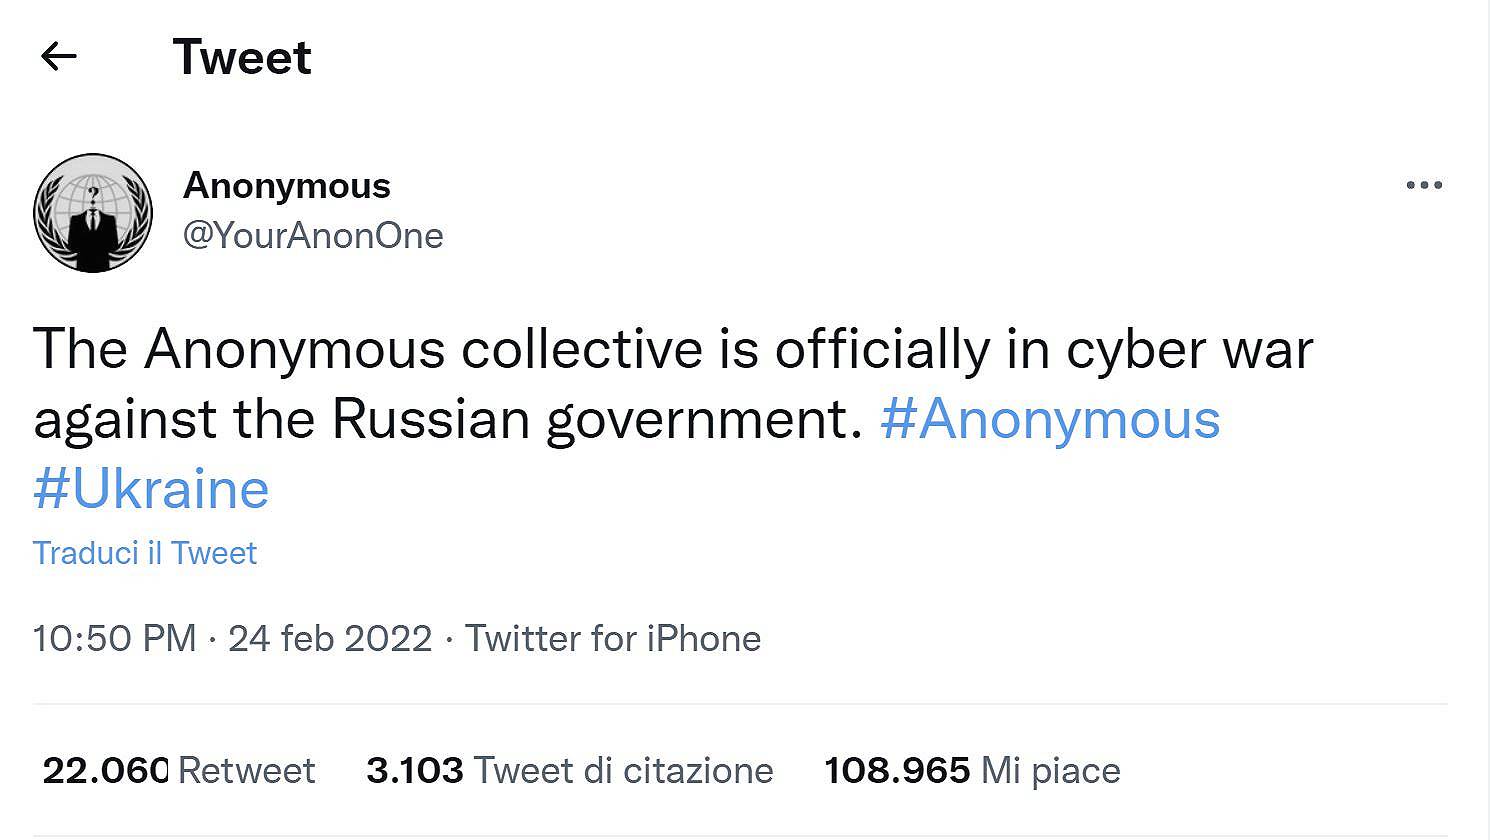1490x840 pixels.
Task: Click the Tweet di citazione label
Action: coord(624,770)
